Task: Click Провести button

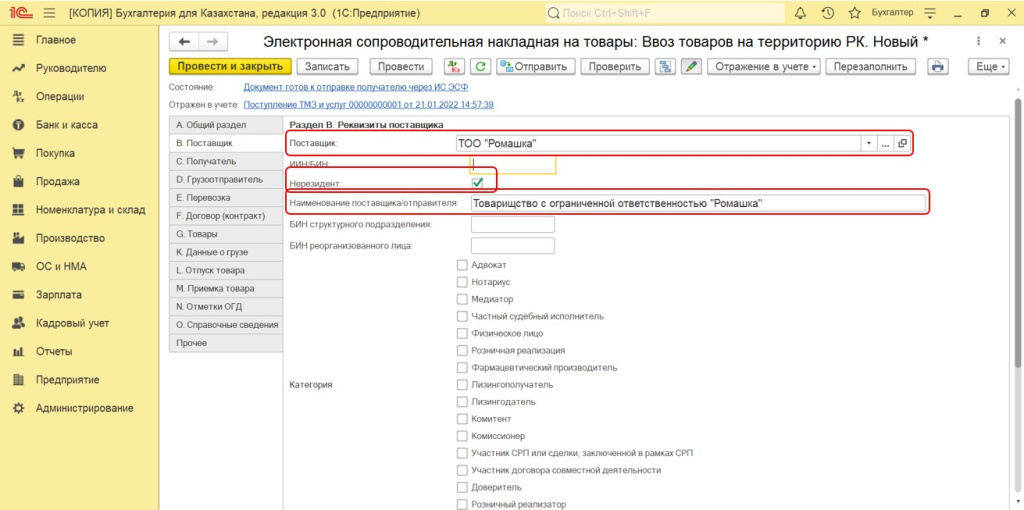Action: [x=401, y=67]
